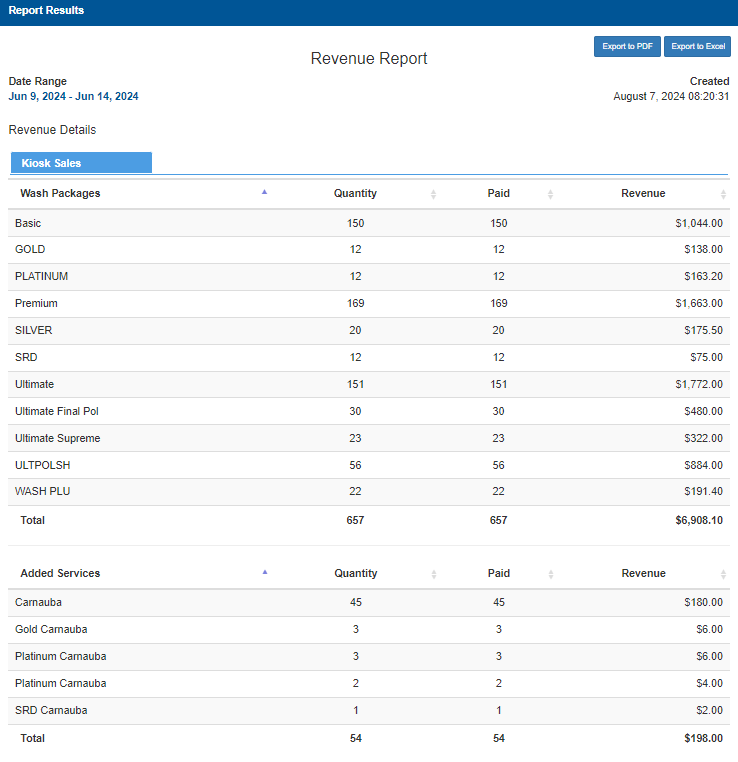Viewport: 738px width, 762px height.
Task: Click the Revenue Report title
Action: pos(369,58)
